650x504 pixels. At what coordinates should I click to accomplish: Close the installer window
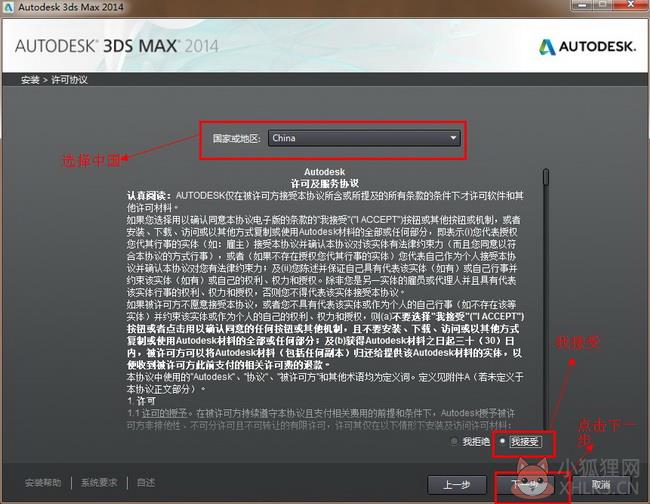point(630,5)
